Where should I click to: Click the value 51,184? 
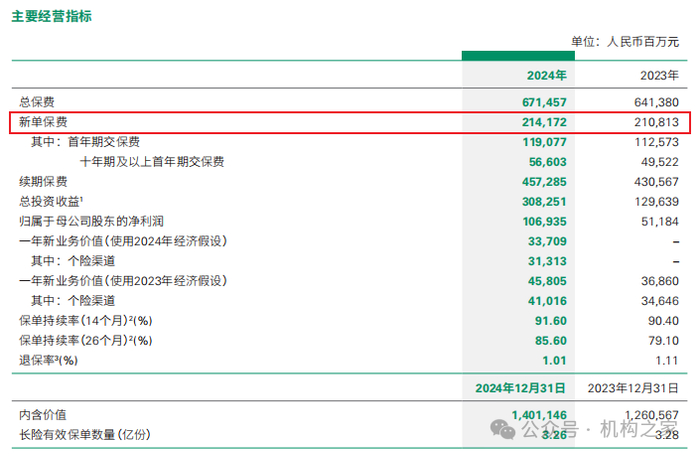[x=660, y=222]
